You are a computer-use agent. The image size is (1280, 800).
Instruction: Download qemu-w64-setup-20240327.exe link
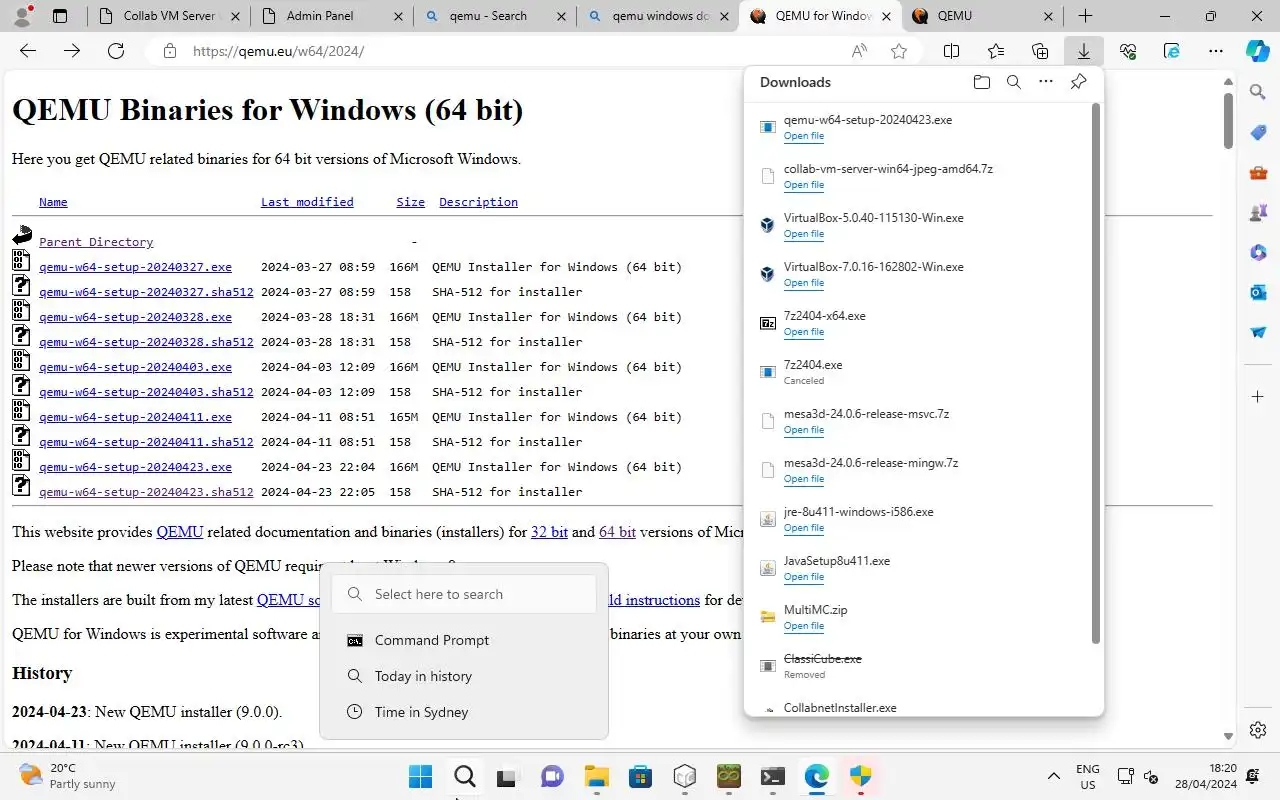coord(135,267)
